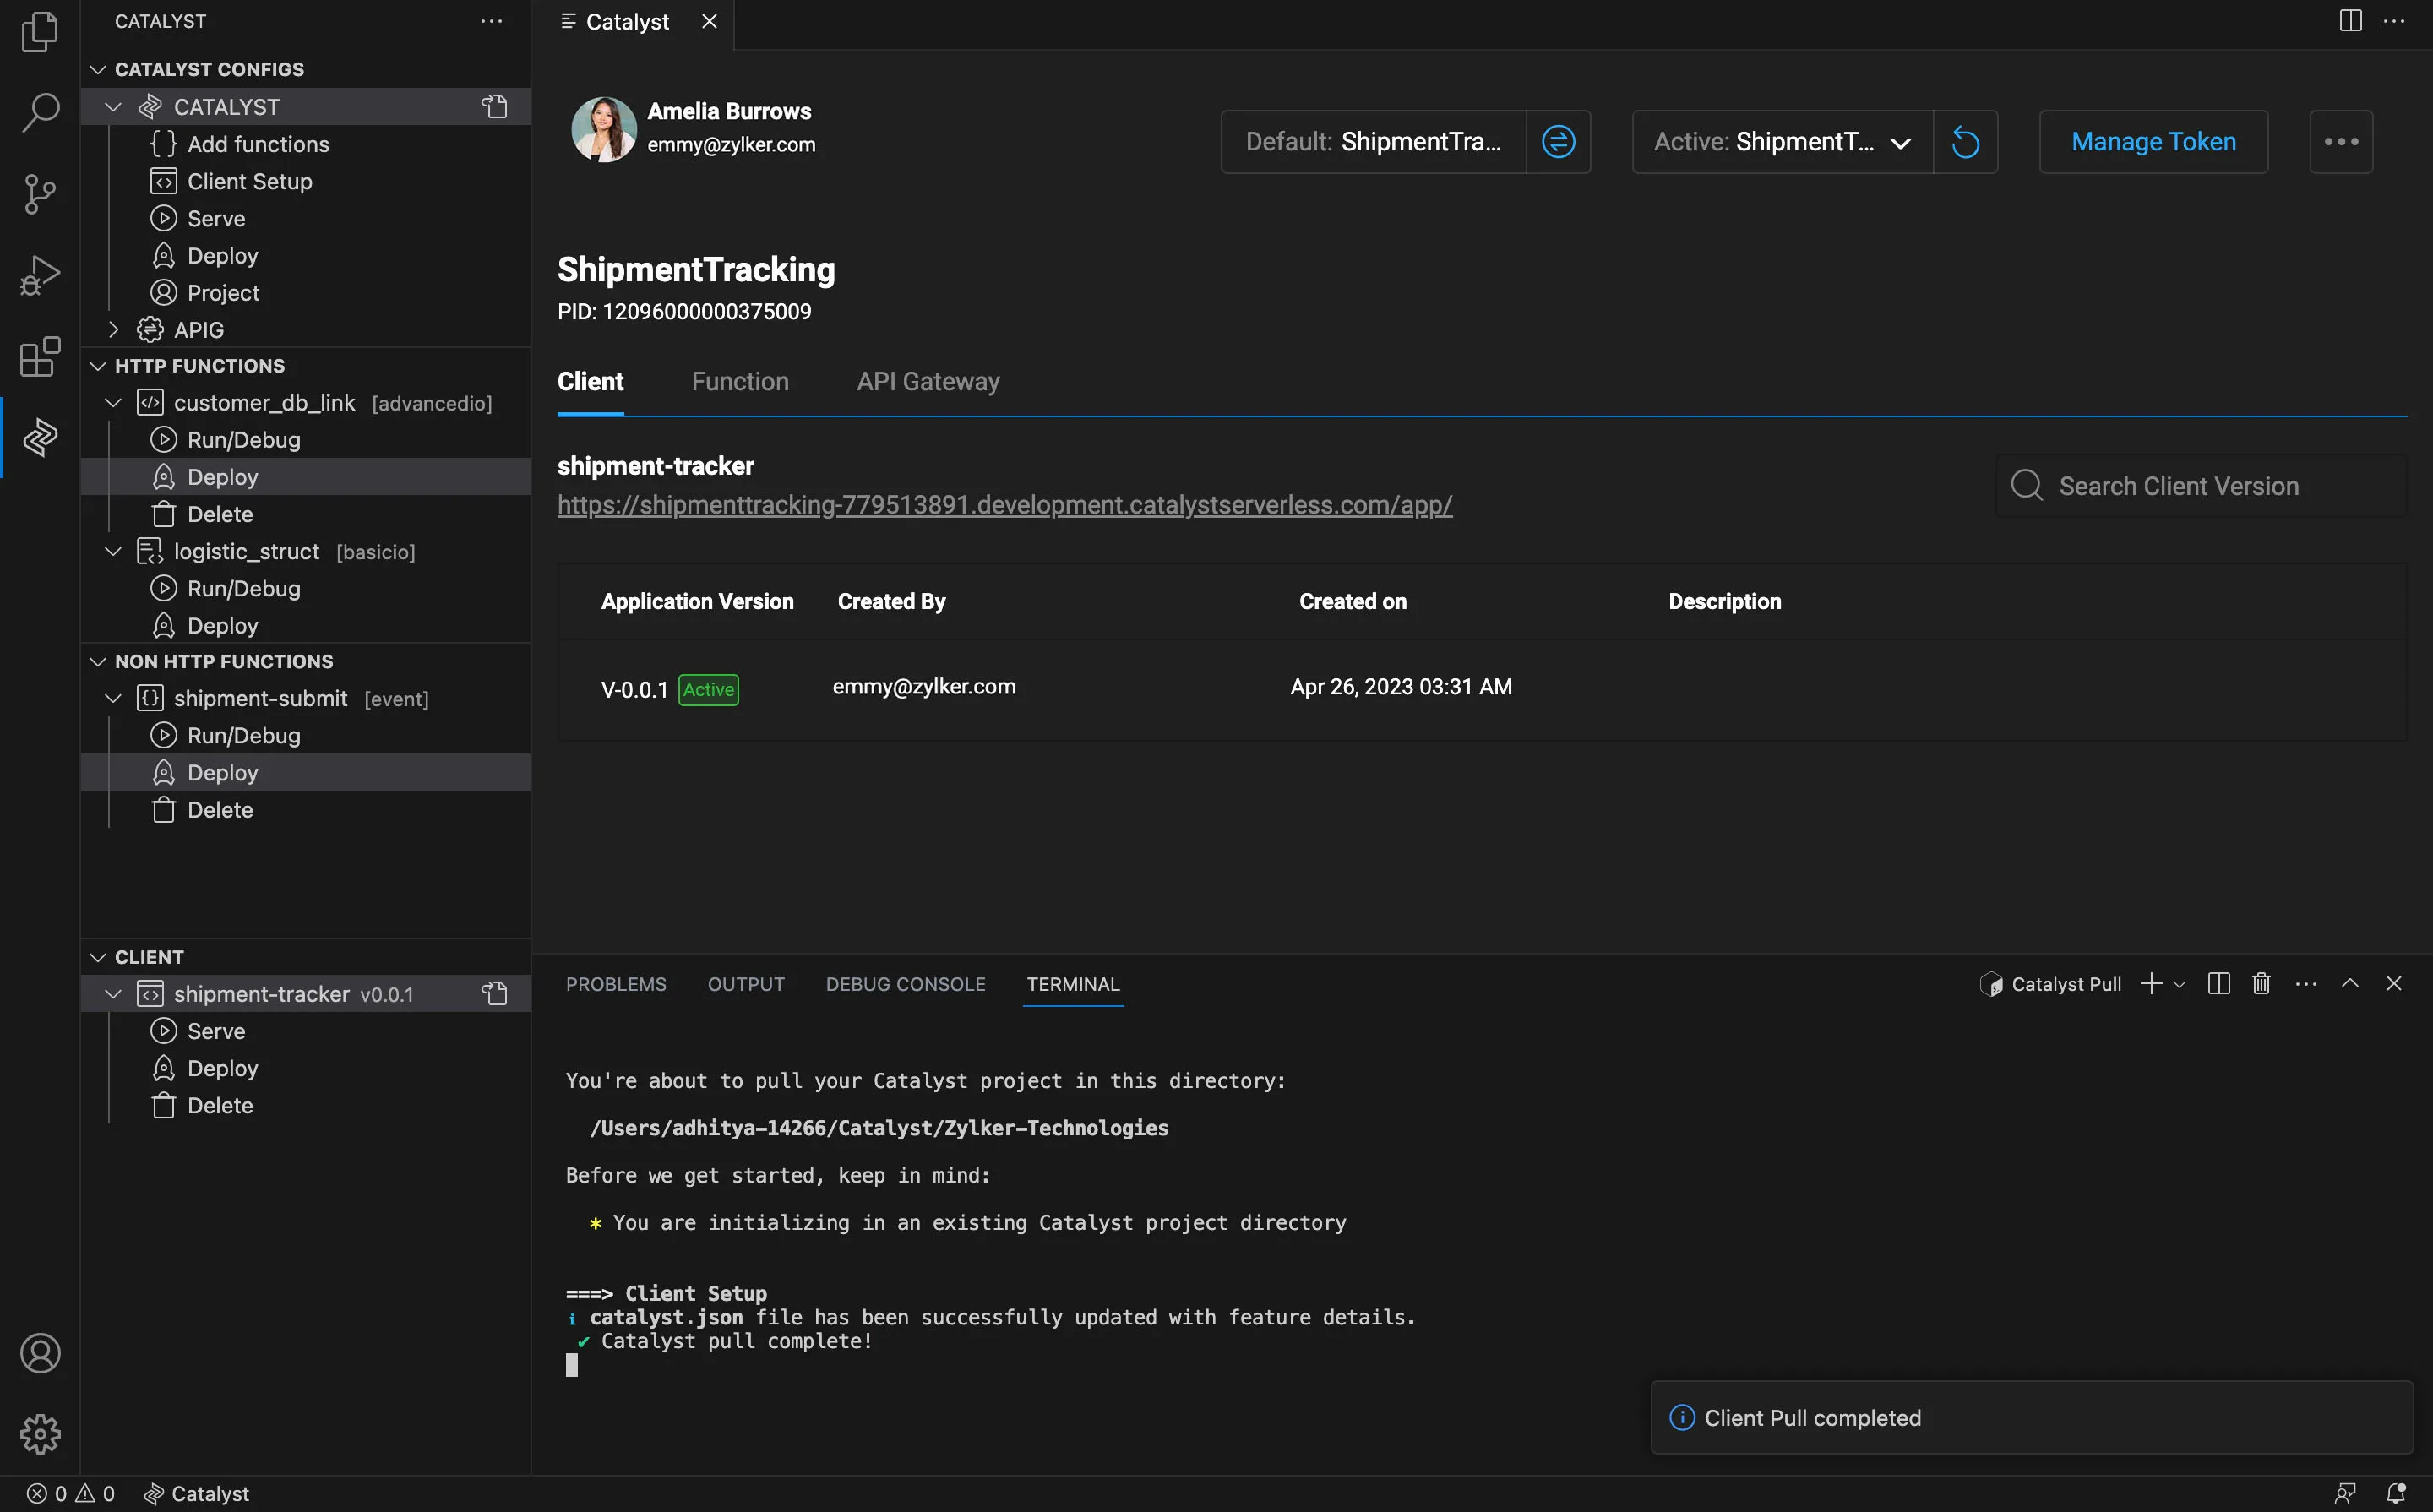
Task: Open the DEBUG CONSOLE panel tab
Action: coord(906,984)
